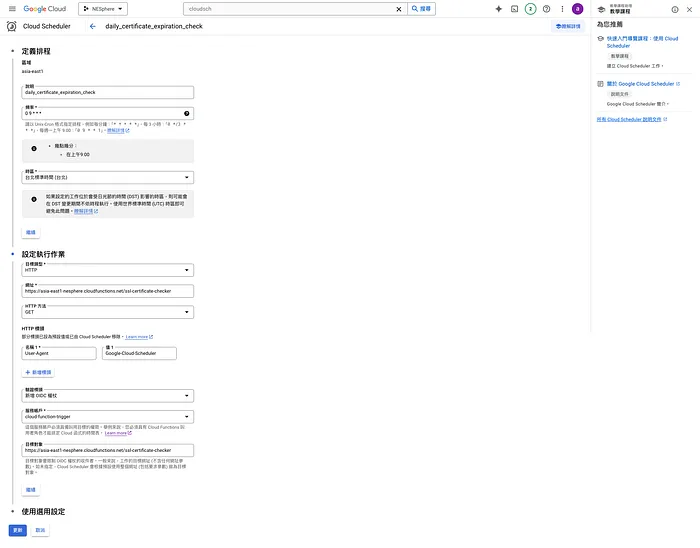
Task: Click the add header button
Action: pyautogui.click(x=38, y=372)
